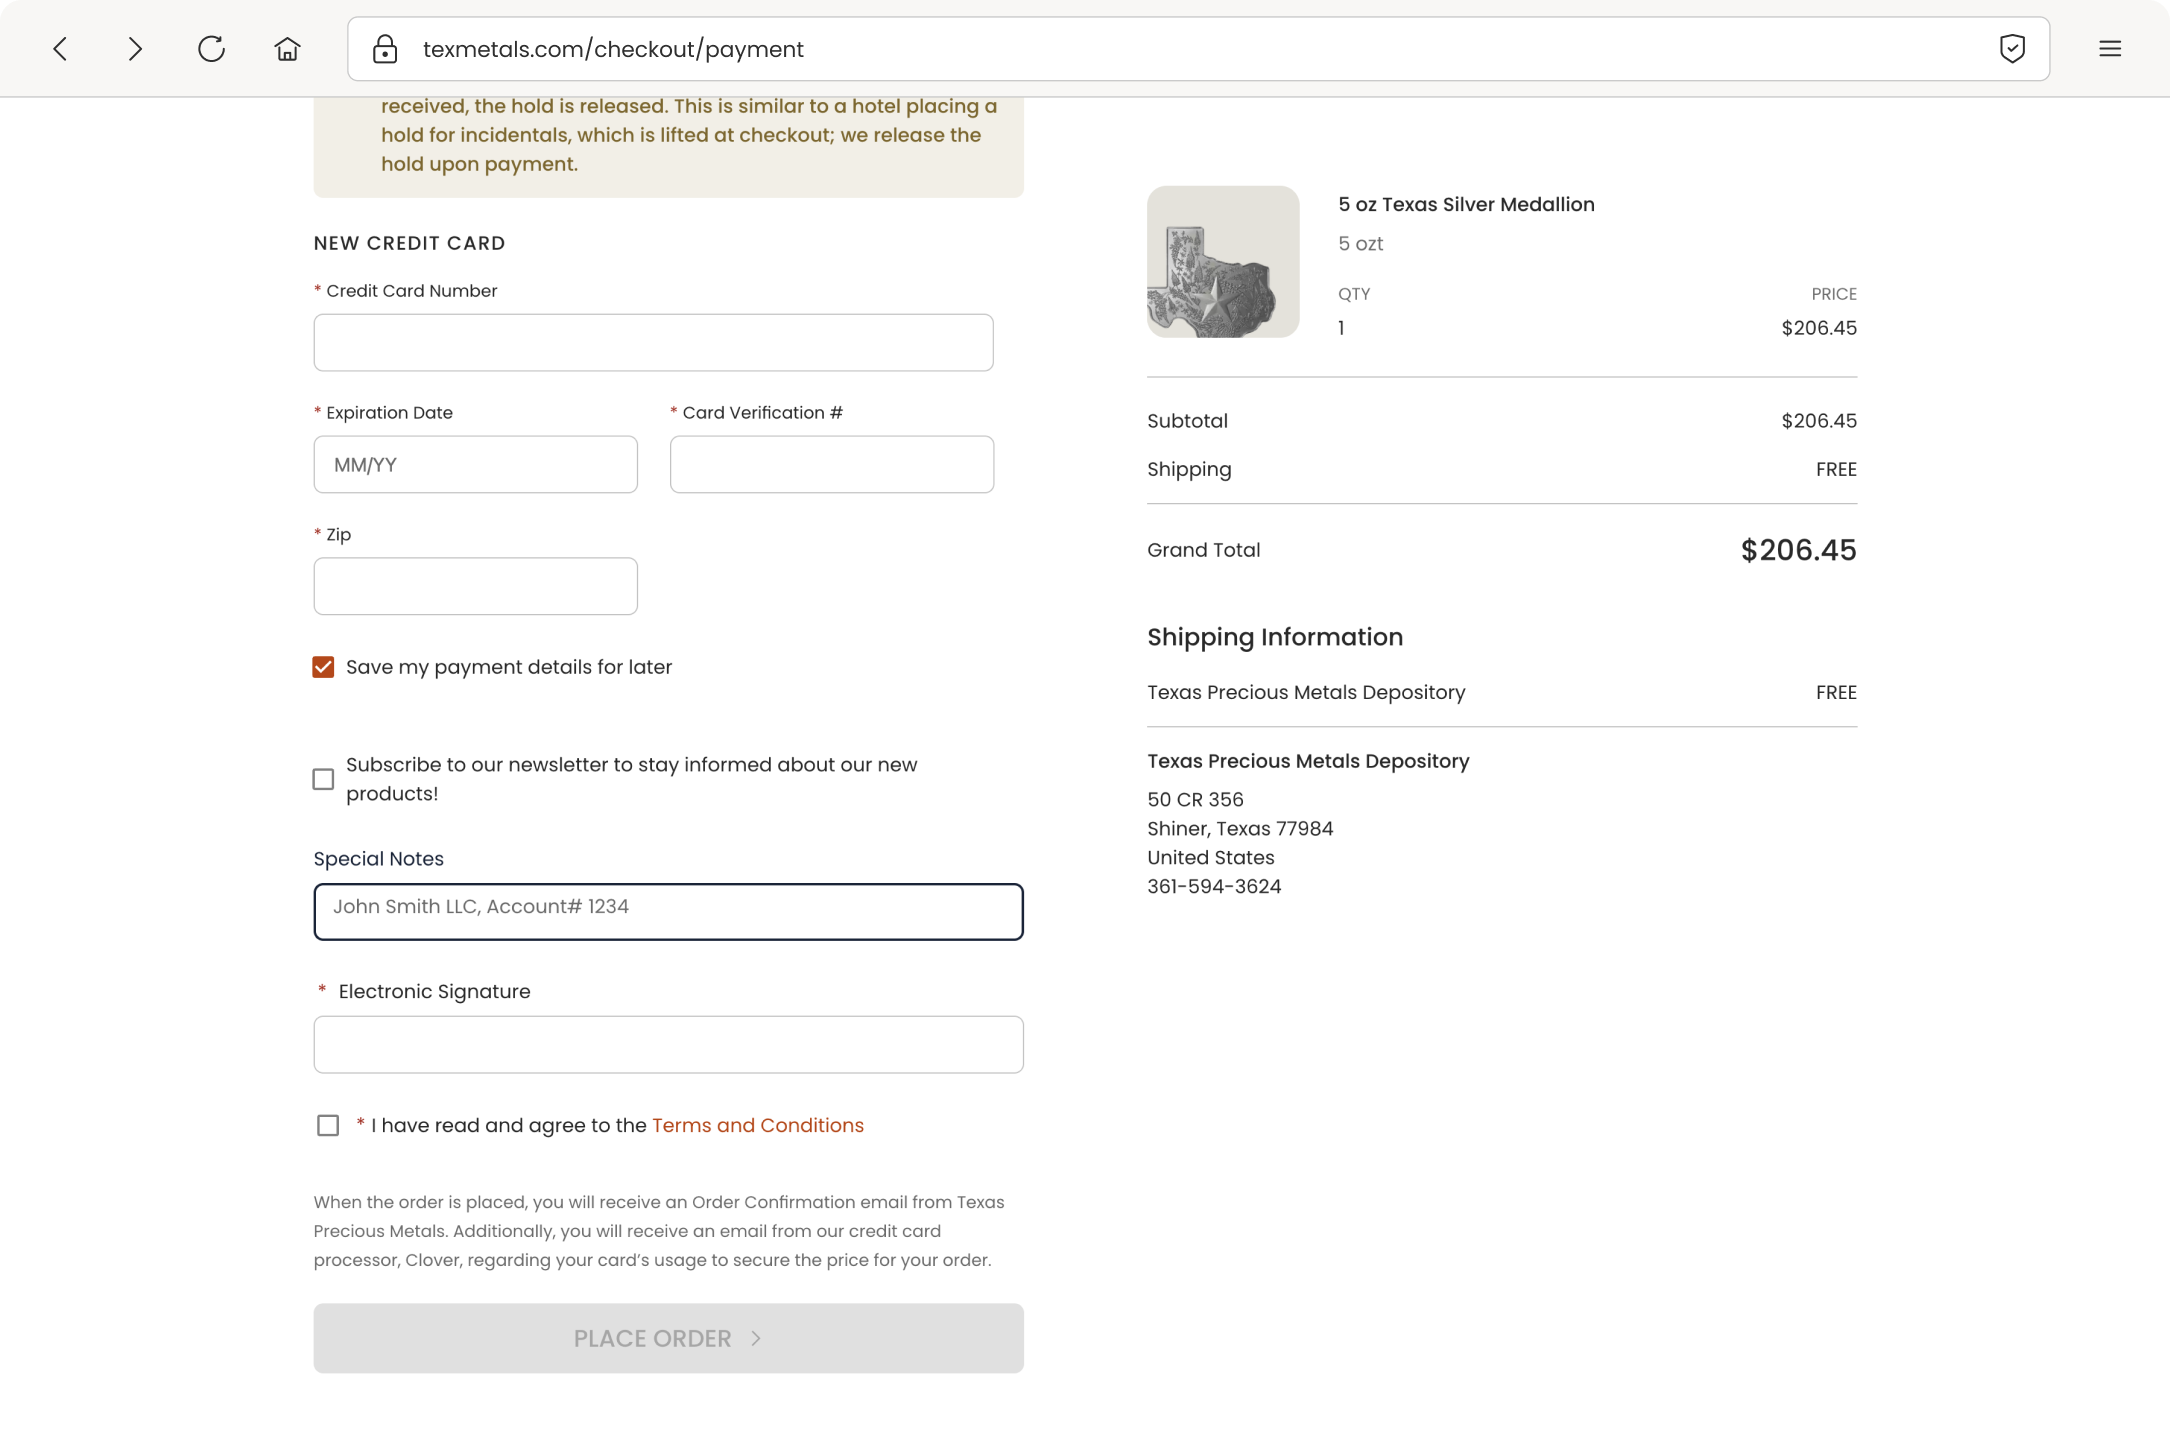Reload the page with the refresh icon
The width and height of the screenshot is (2170, 1430).
point(211,49)
